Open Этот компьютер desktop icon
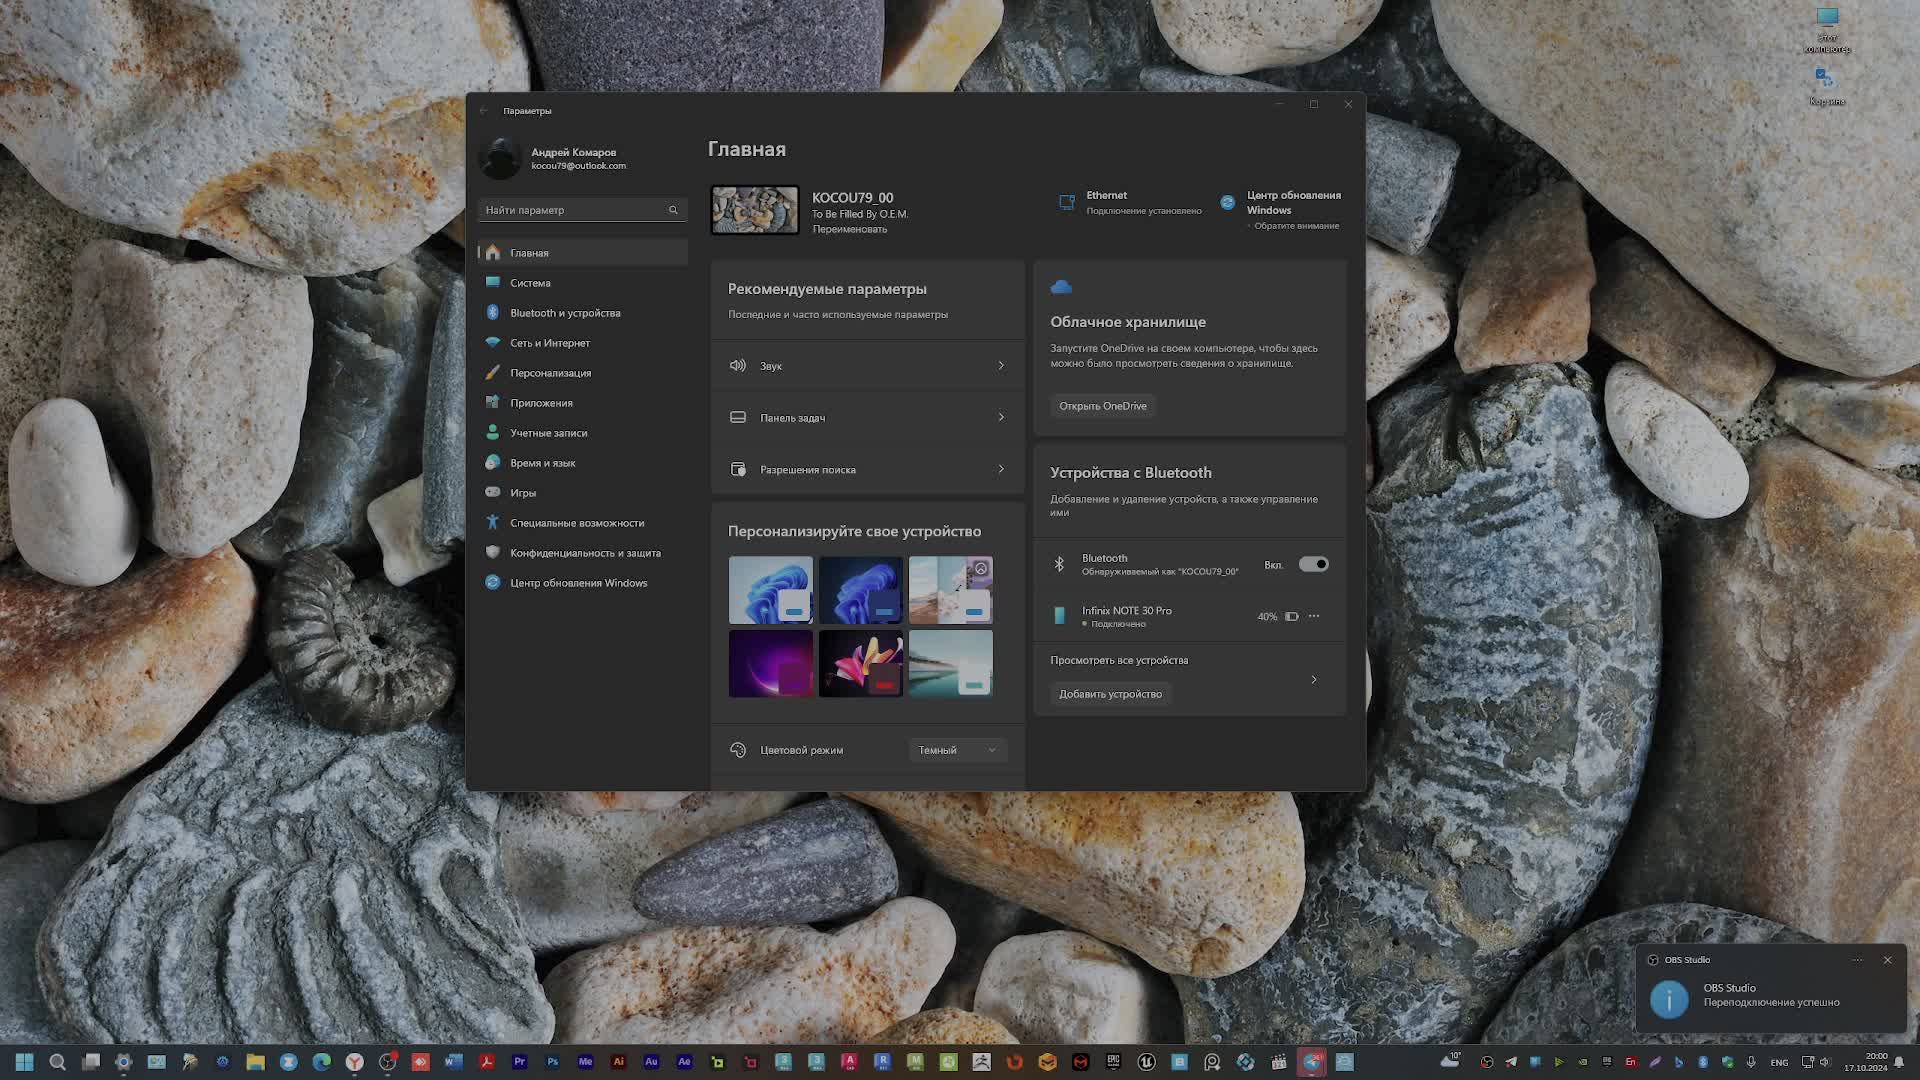 coord(1827,30)
